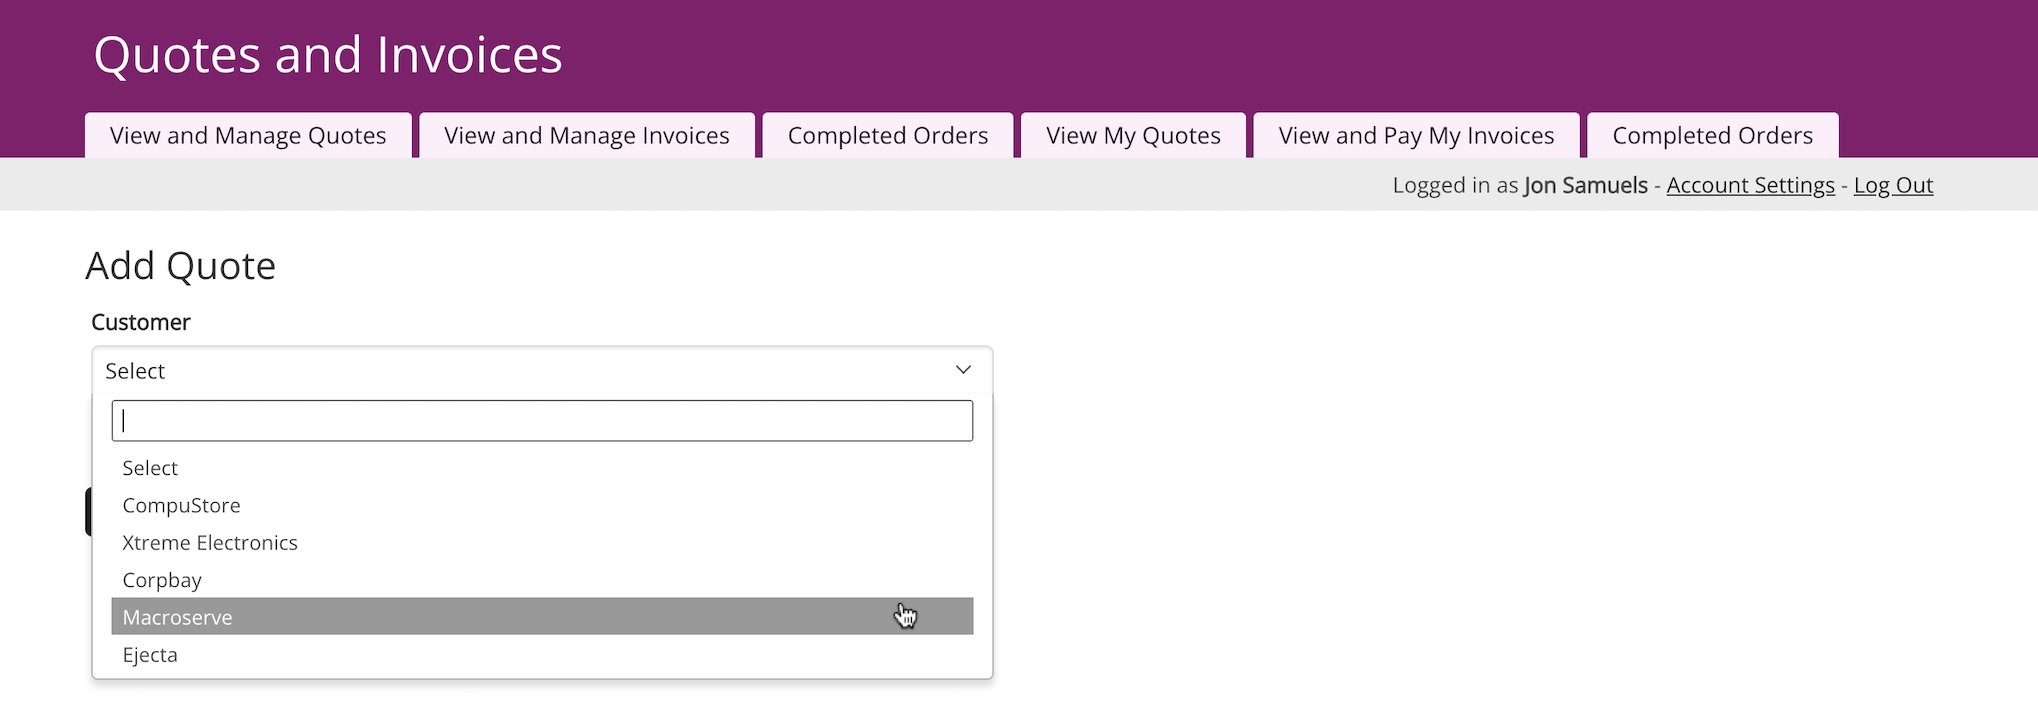Click the Customer dropdown chevron arrow

[x=963, y=370]
